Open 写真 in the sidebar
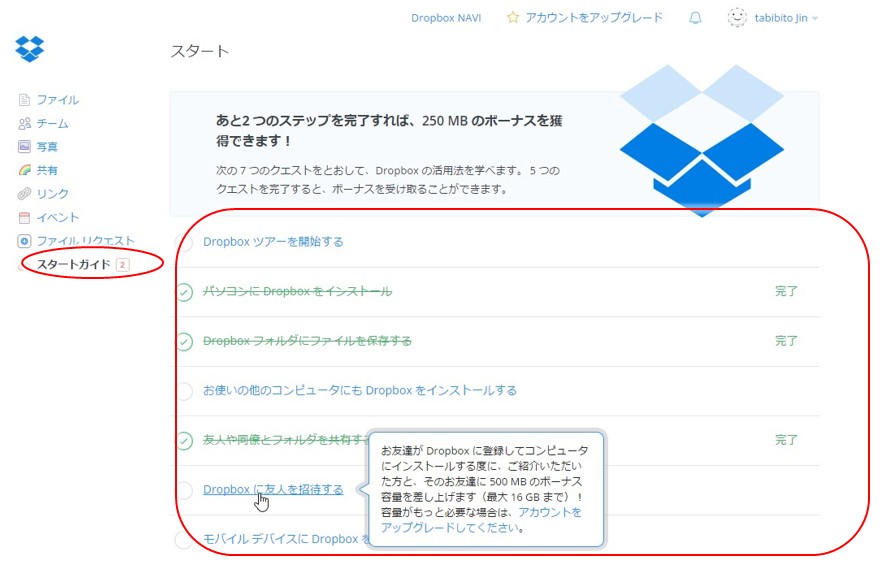Viewport: 893px width, 567px height. [x=47, y=147]
